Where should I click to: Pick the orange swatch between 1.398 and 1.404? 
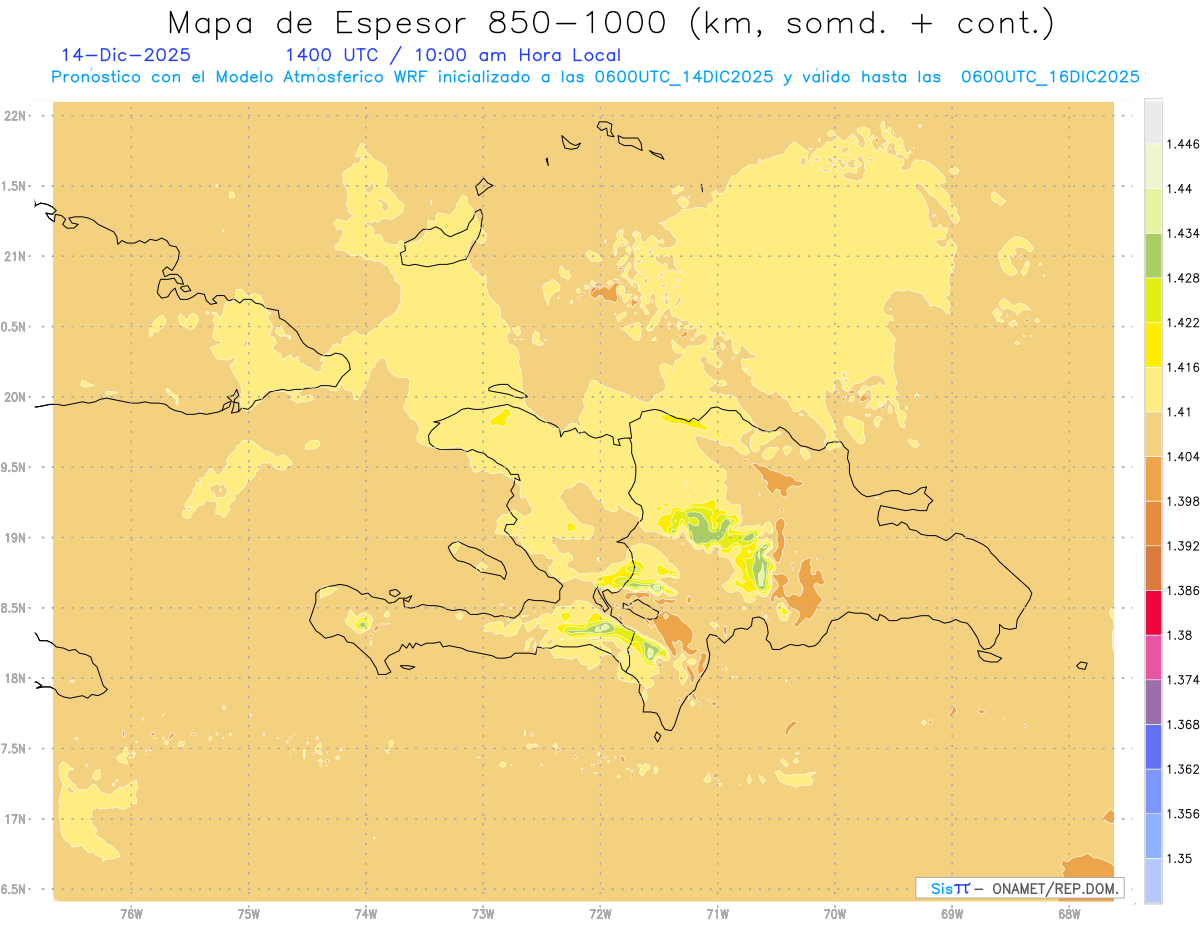pyautogui.click(x=1153, y=478)
